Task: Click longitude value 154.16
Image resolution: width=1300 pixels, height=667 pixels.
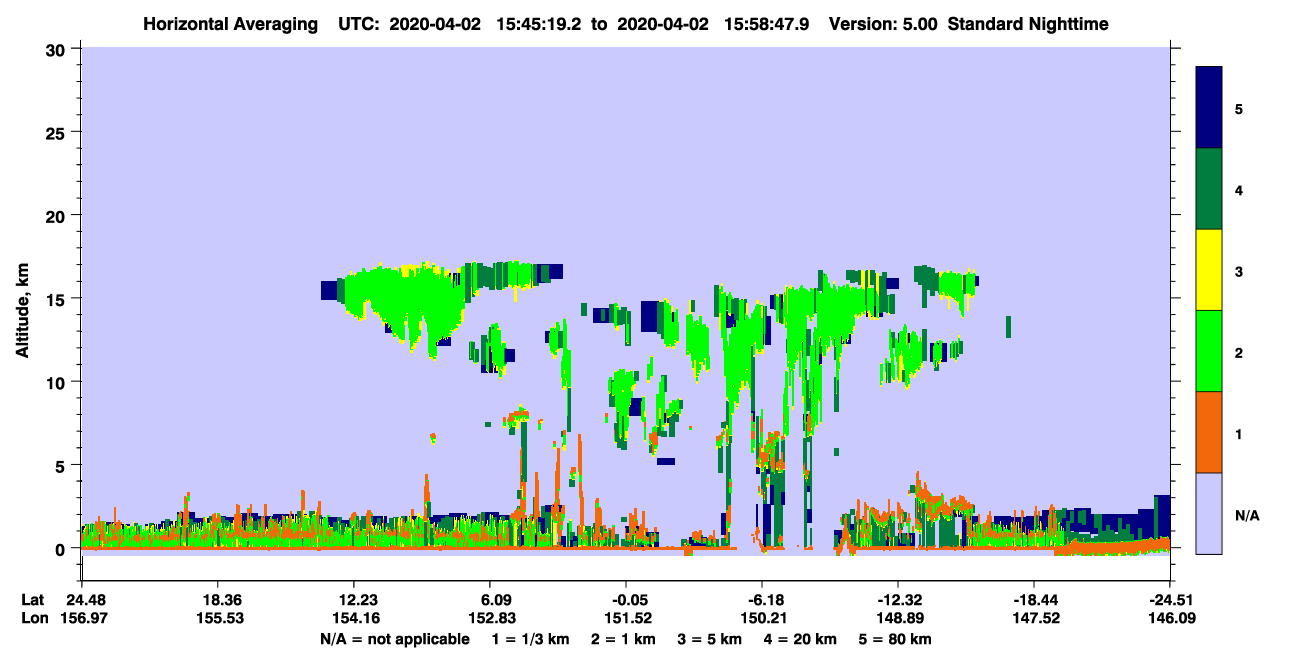Action: 354,618
